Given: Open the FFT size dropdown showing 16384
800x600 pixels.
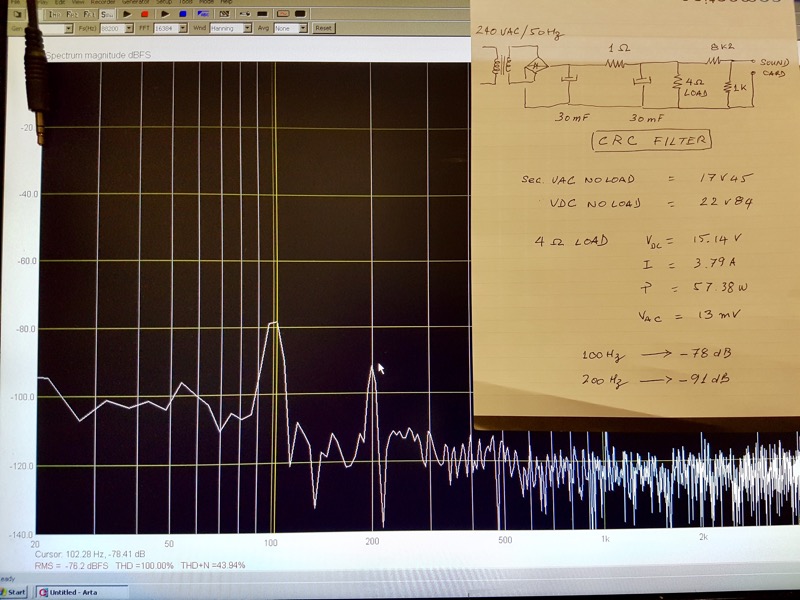Looking at the screenshot, I should click(183, 29).
